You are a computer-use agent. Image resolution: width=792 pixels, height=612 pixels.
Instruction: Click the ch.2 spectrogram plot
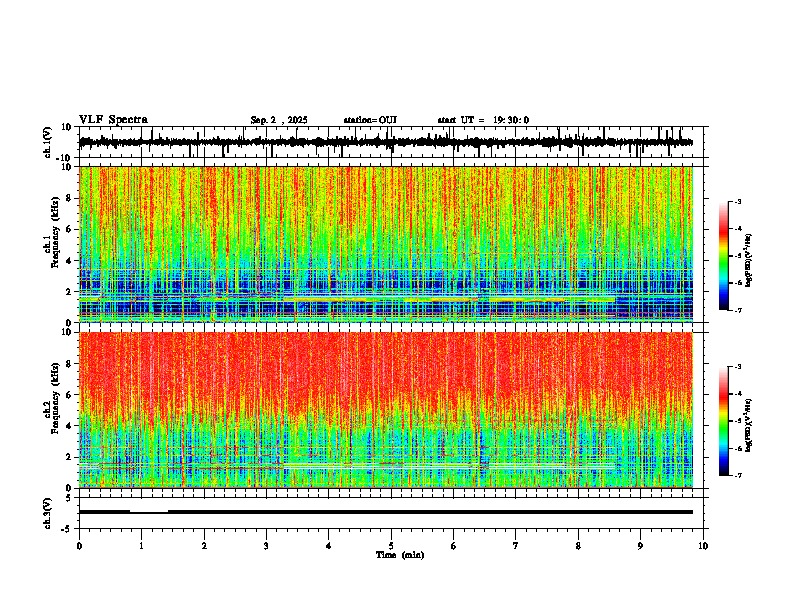click(x=386, y=410)
